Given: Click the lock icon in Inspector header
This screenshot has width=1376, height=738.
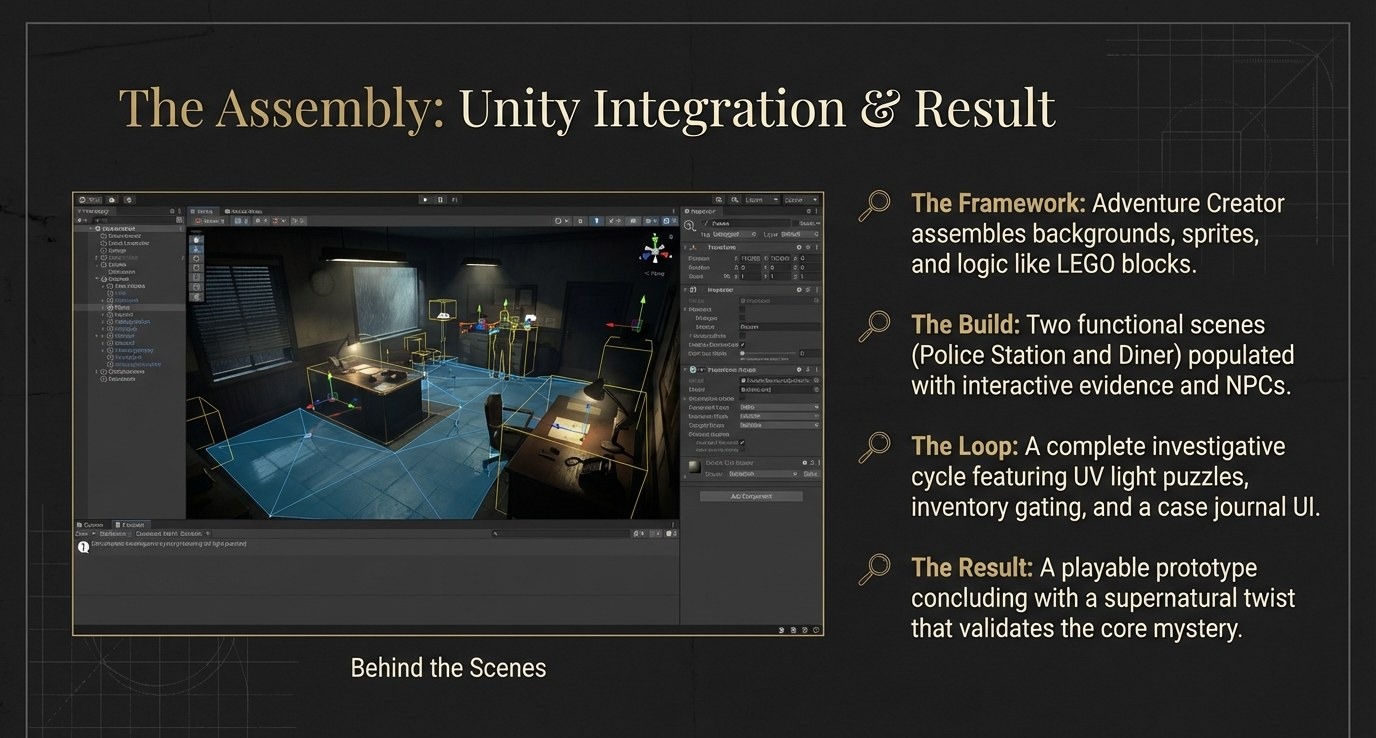Looking at the screenshot, I should (x=806, y=211).
